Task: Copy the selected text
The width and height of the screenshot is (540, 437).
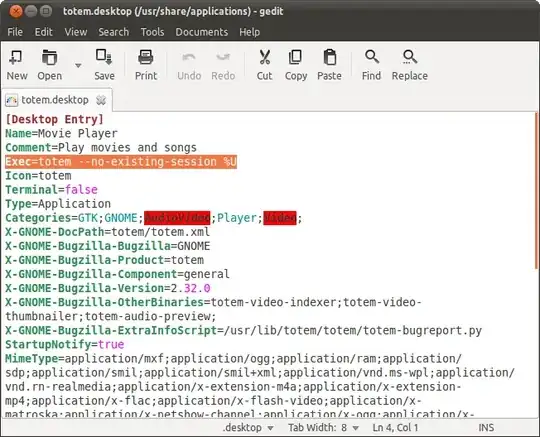Action: coord(296,65)
